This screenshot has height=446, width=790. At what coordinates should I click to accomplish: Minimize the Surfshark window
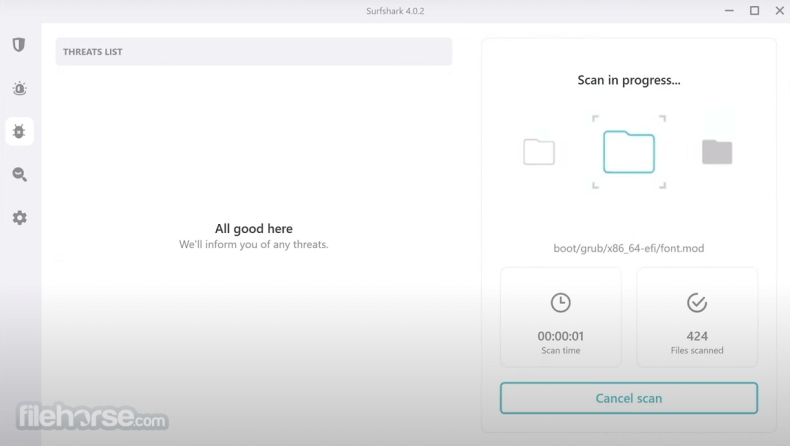tap(727, 11)
